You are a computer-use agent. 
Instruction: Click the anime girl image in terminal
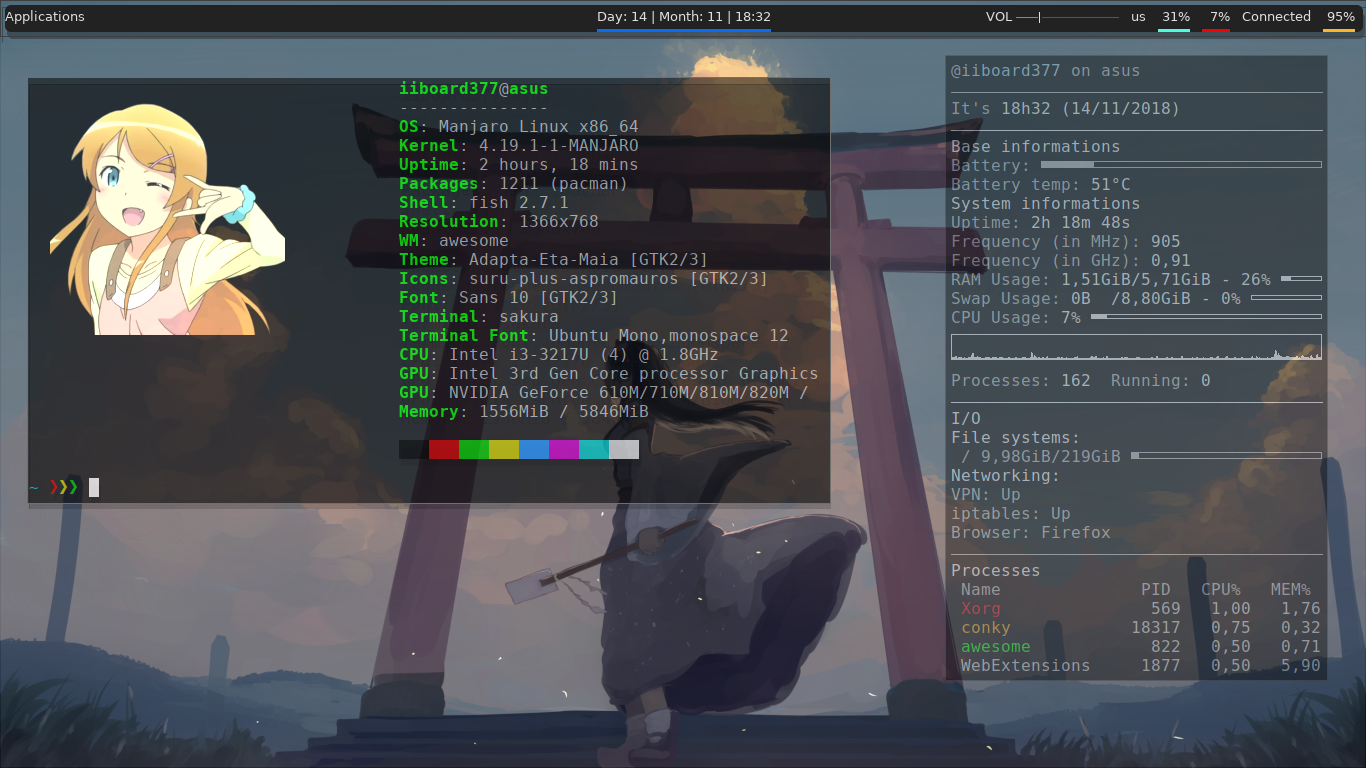tap(167, 219)
